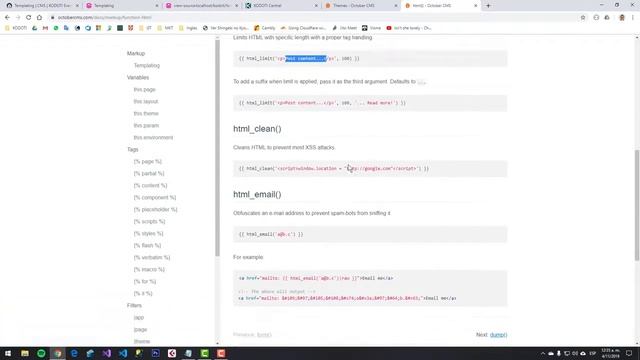
Task: Show hidden system tray icons
Action: point(543,353)
